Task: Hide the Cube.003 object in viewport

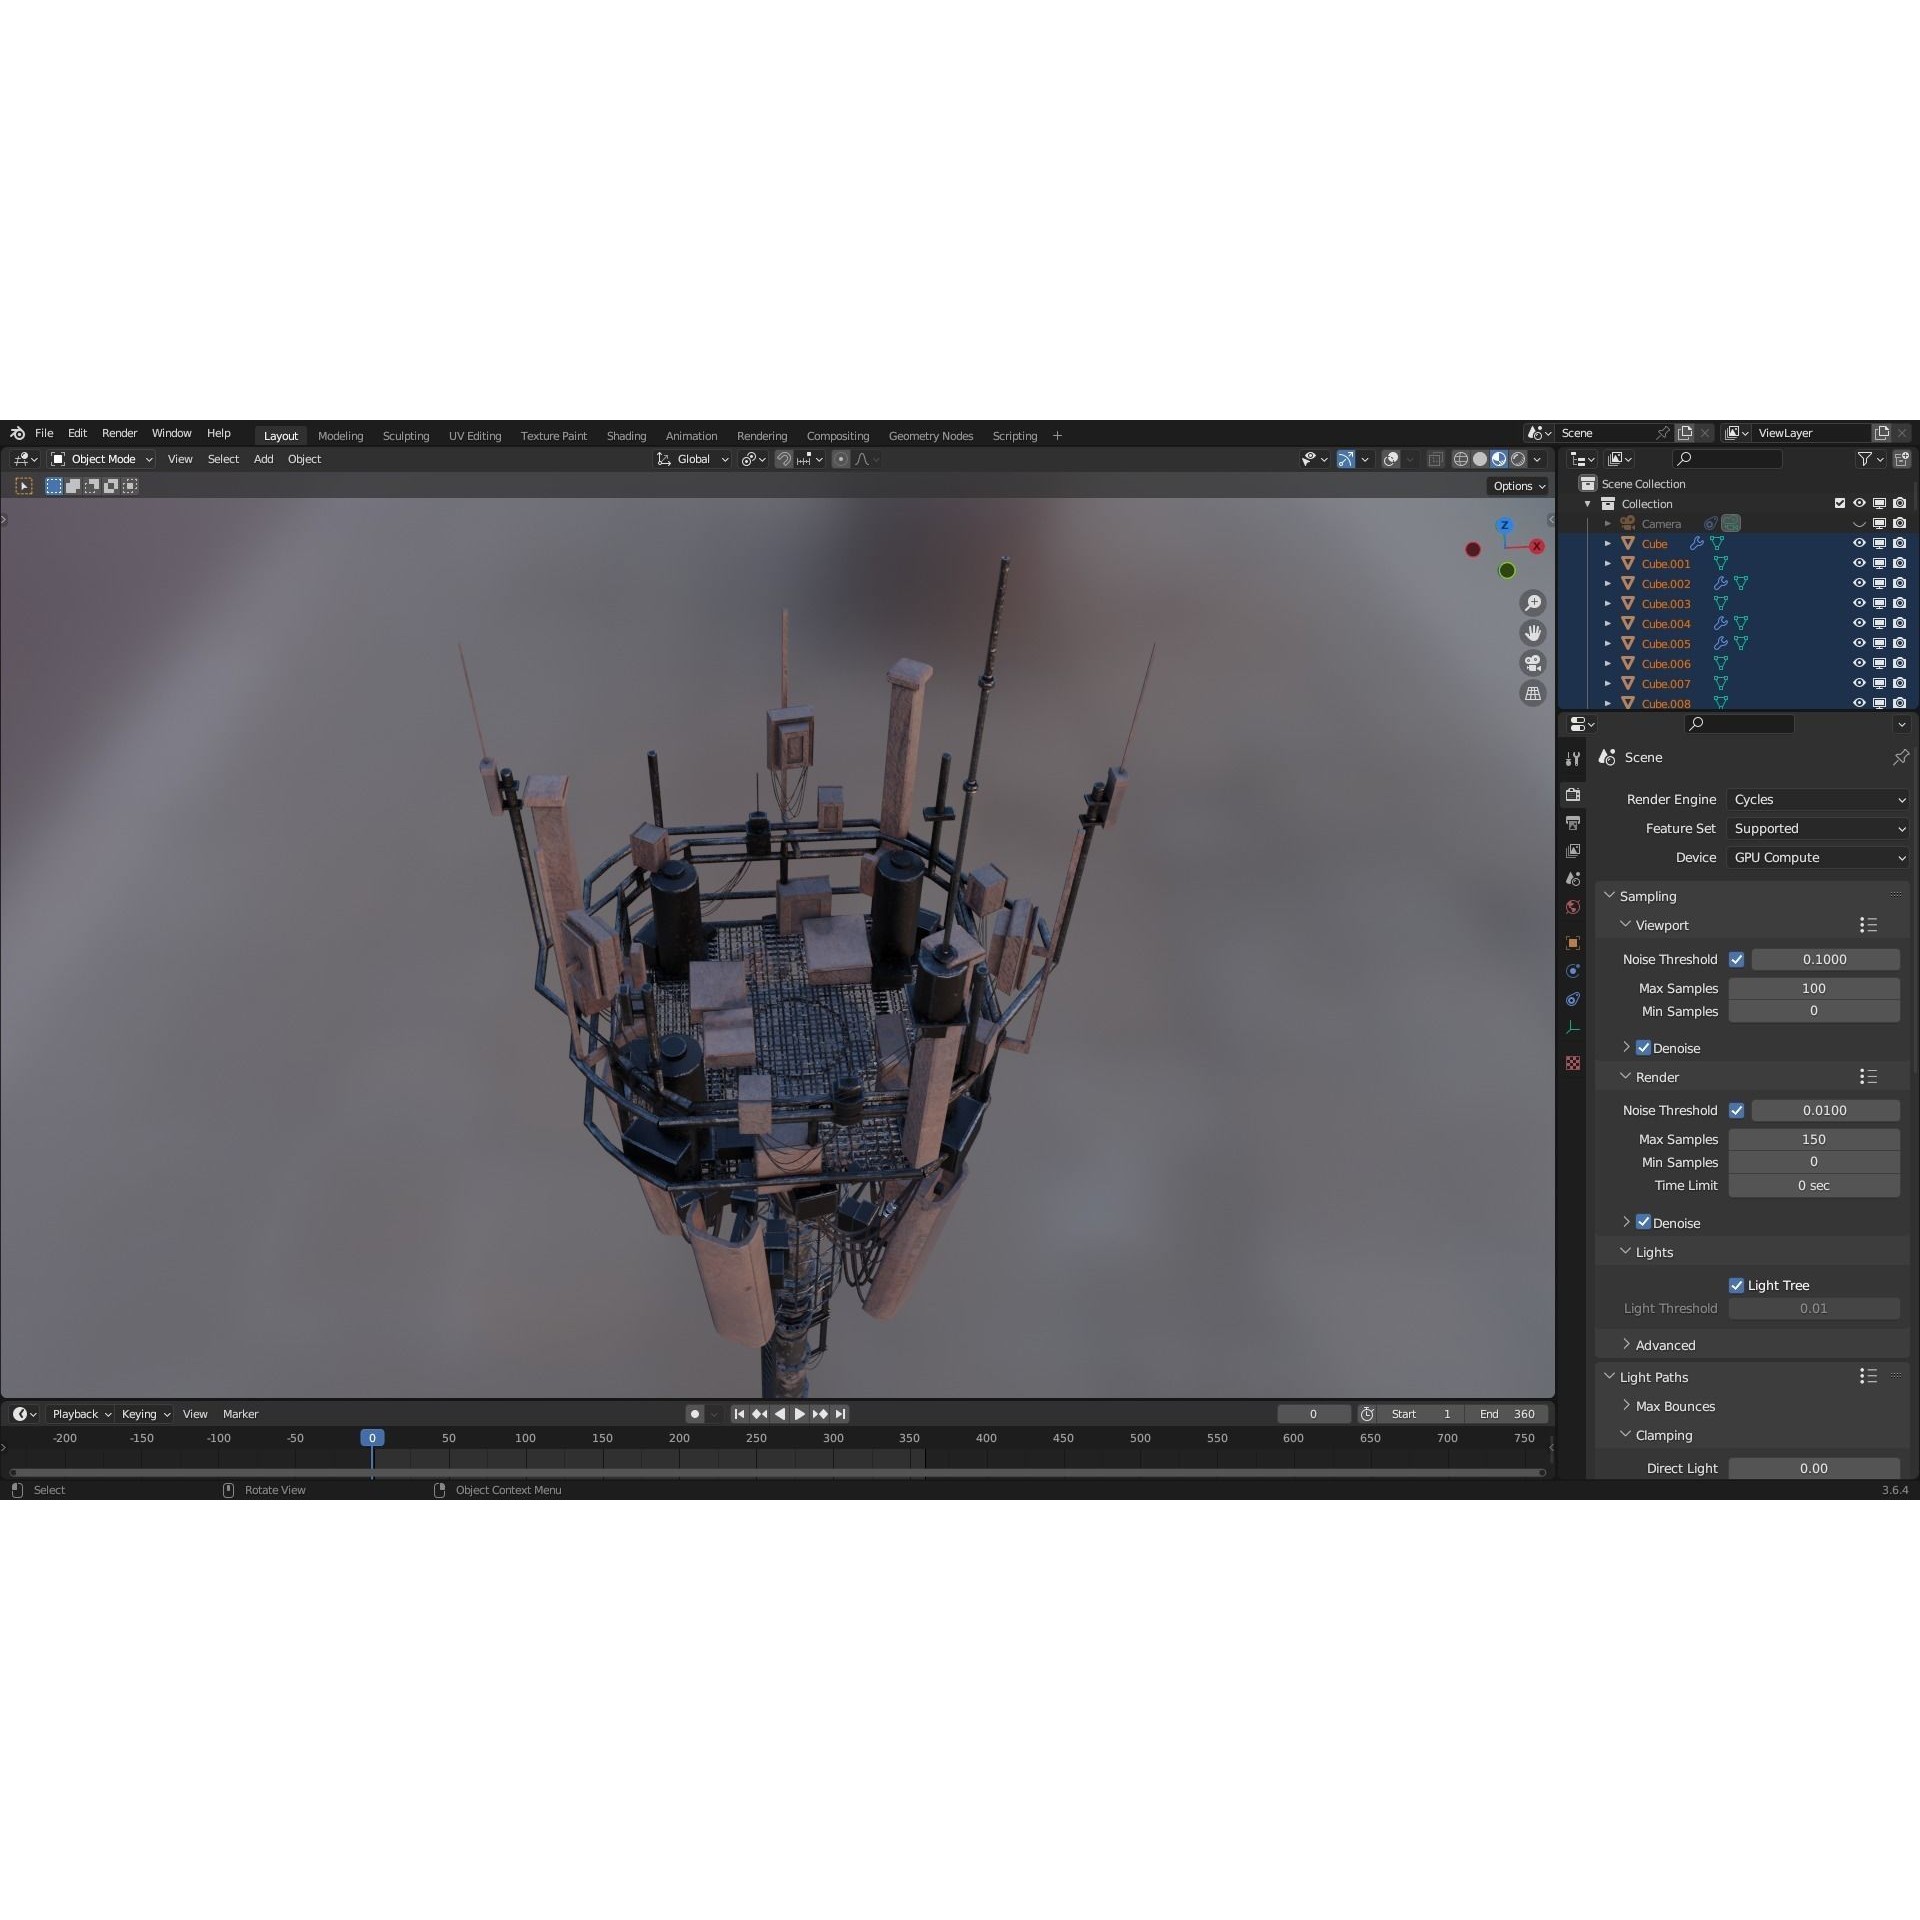Action: pos(1860,603)
